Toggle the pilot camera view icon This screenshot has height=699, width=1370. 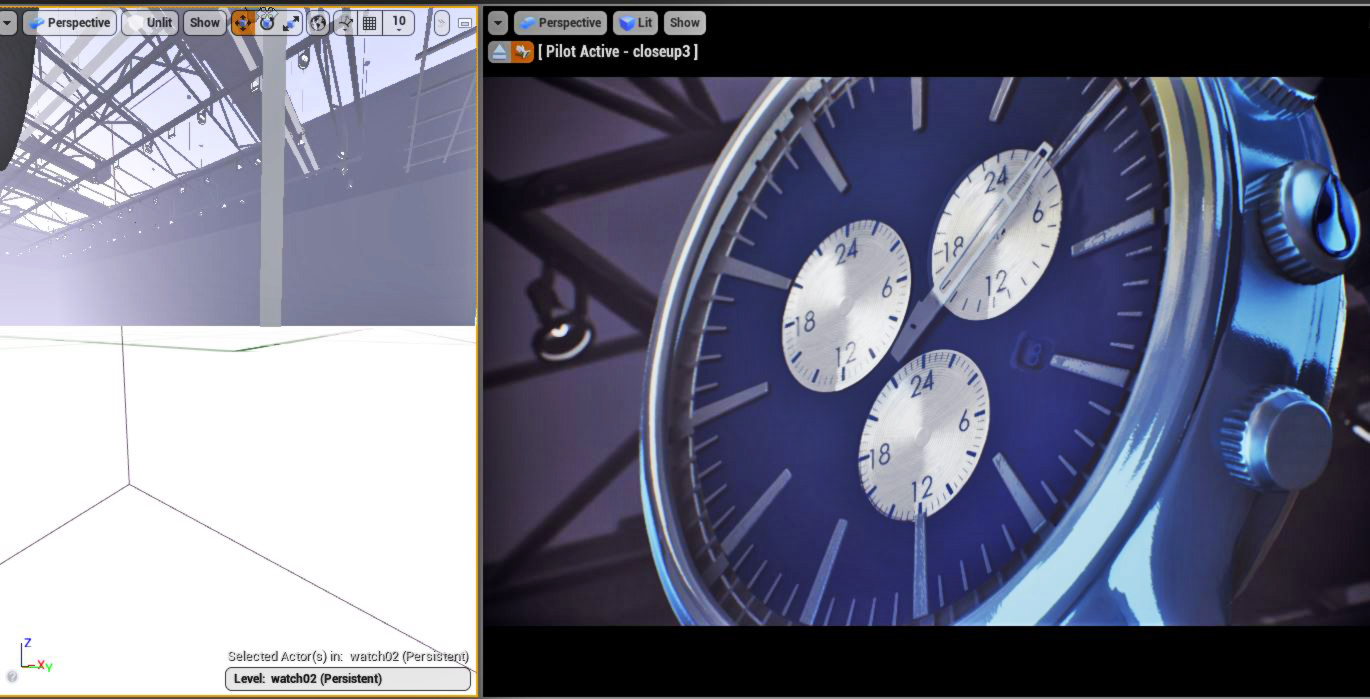pos(522,52)
